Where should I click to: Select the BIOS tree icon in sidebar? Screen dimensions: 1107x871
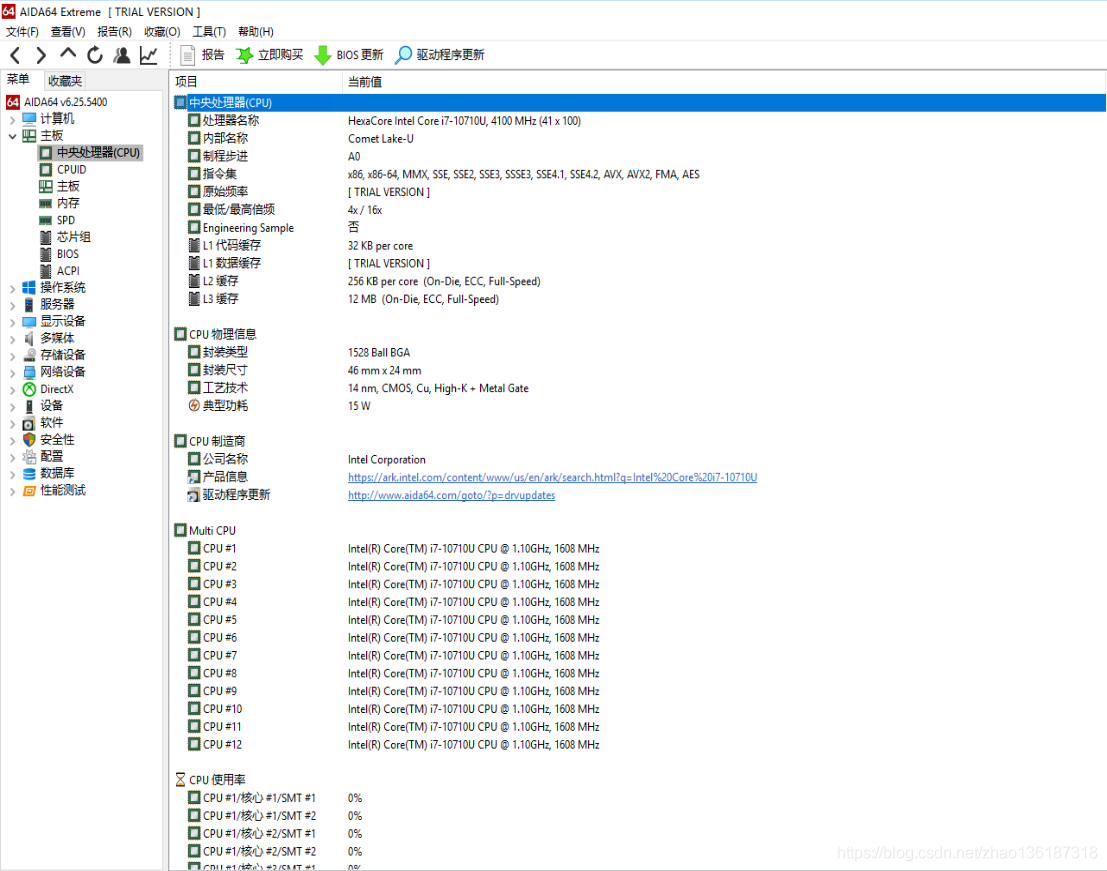[x=46, y=254]
